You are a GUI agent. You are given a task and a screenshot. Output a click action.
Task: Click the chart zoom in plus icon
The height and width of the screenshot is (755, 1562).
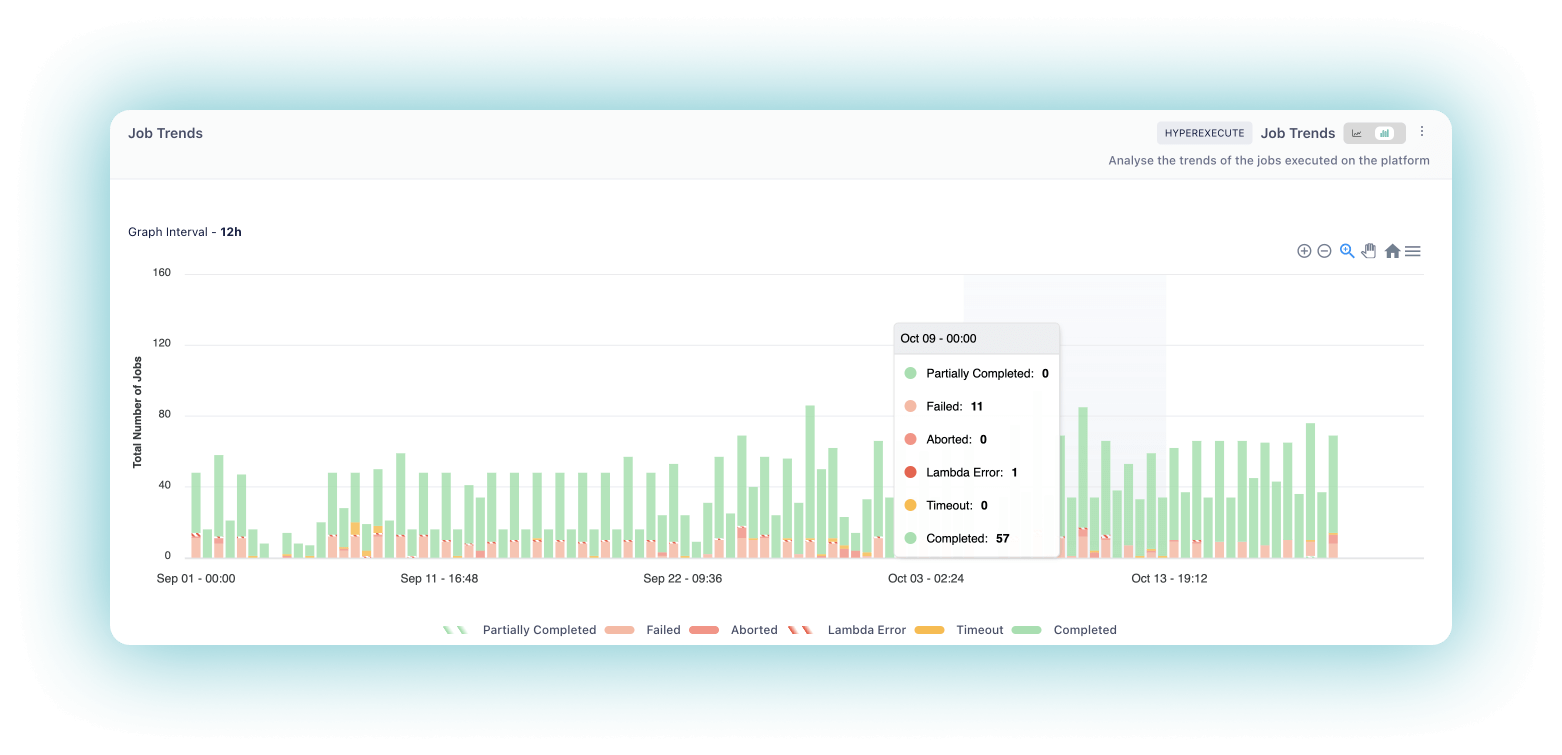click(1304, 251)
